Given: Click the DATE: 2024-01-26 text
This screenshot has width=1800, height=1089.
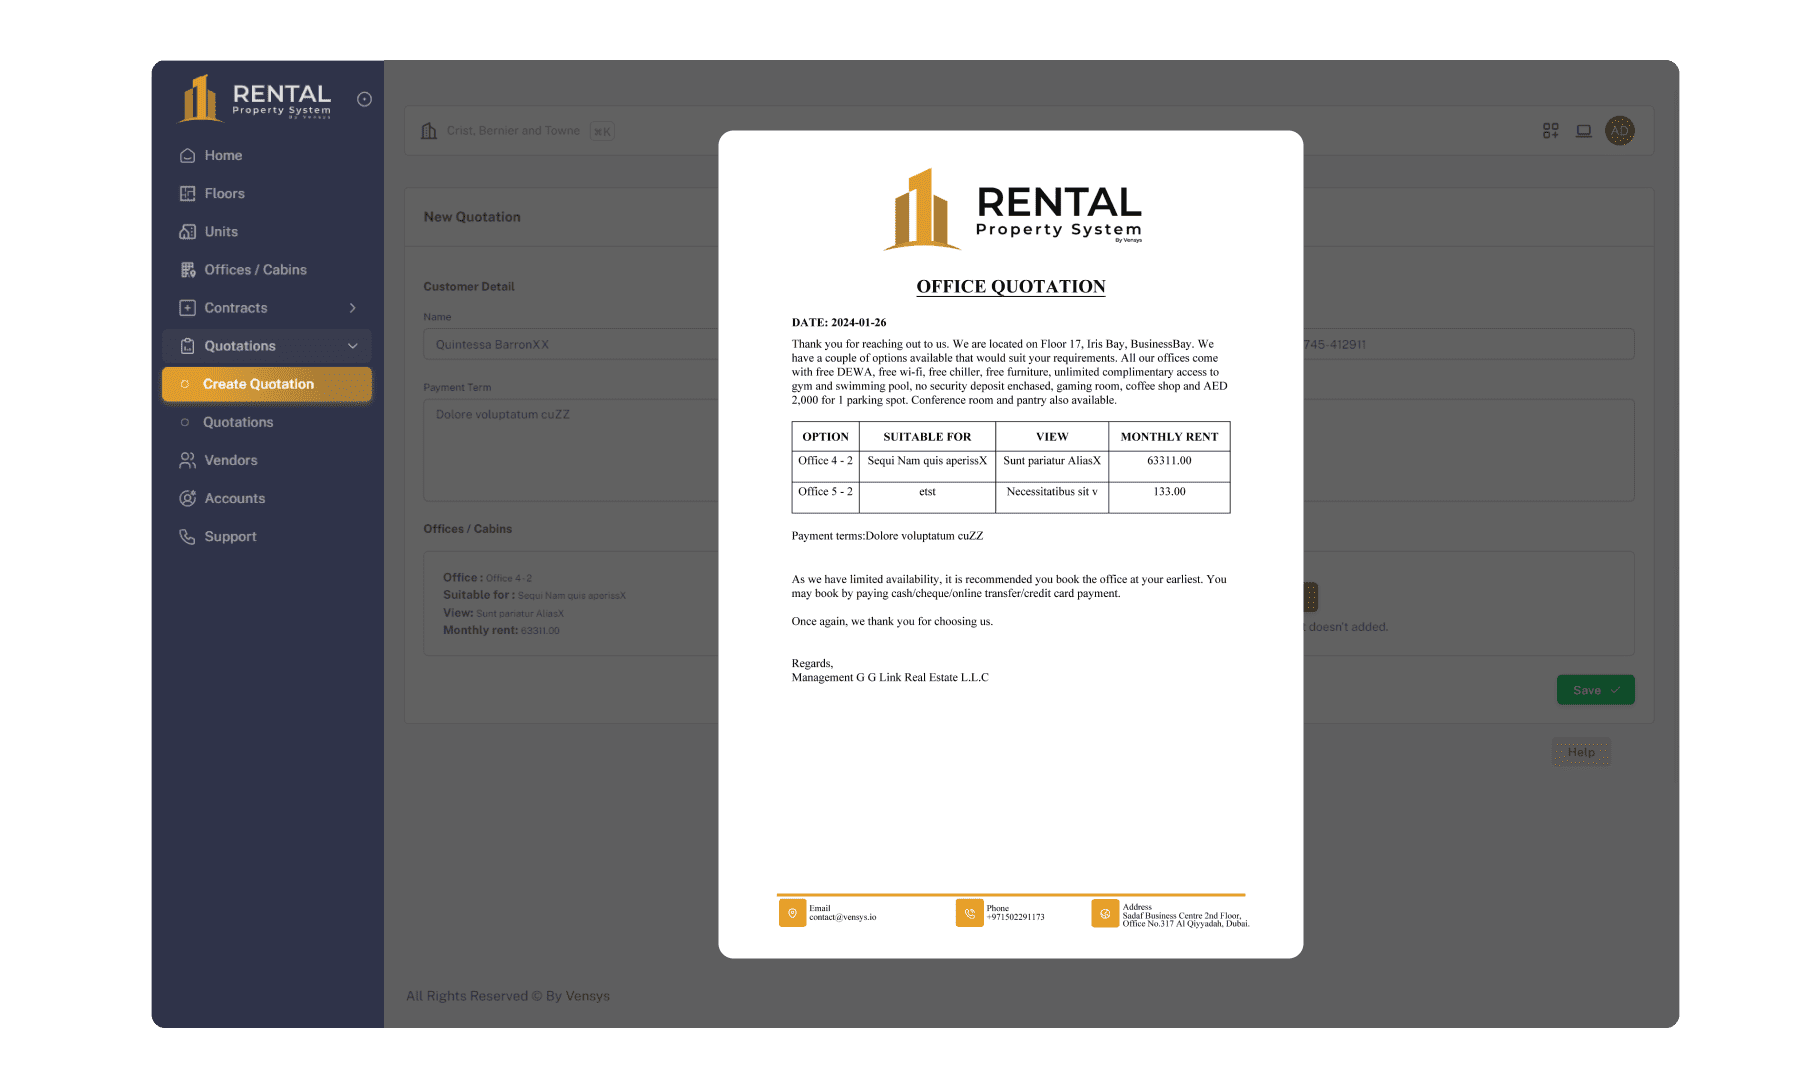Looking at the screenshot, I should pos(839,322).
